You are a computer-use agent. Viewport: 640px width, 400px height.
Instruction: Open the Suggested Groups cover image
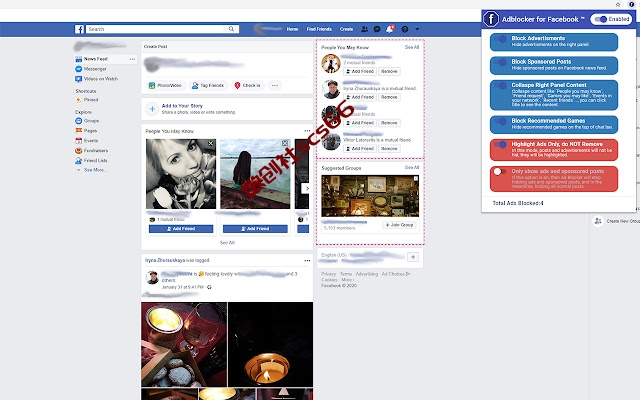click(x=370, y=196)
